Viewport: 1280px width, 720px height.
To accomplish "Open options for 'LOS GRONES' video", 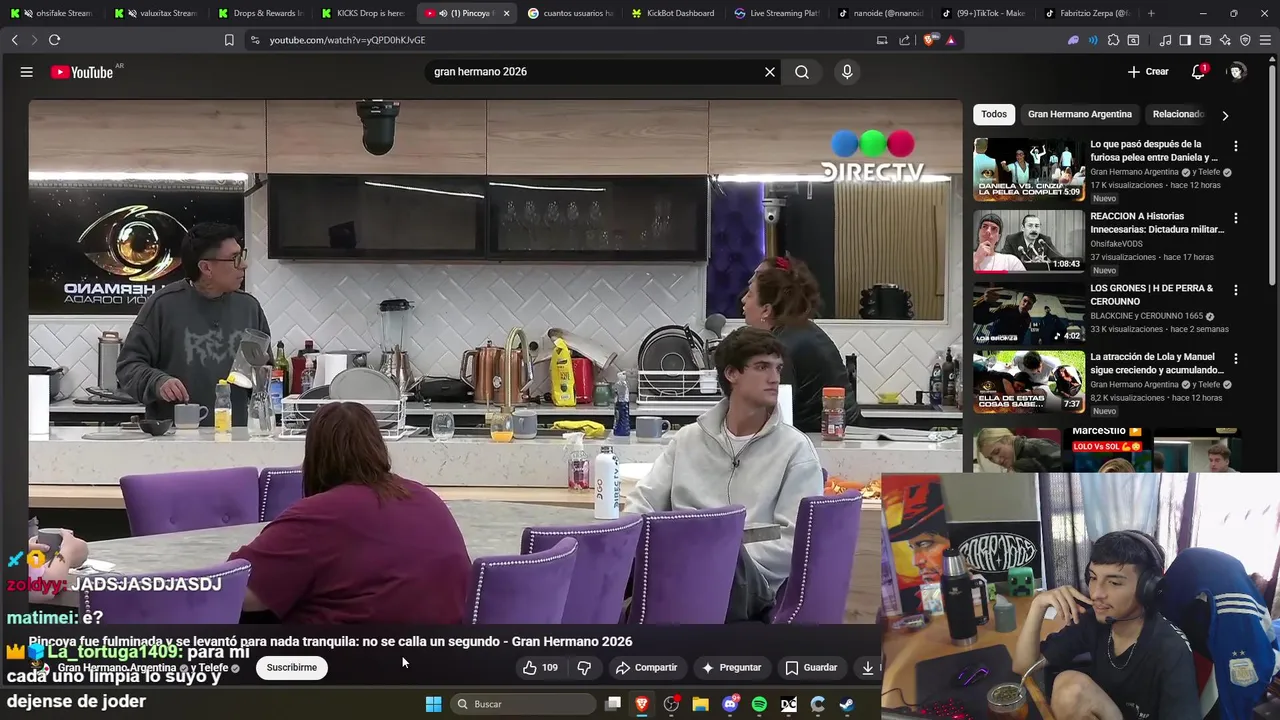I will (x=1235, y=290).
